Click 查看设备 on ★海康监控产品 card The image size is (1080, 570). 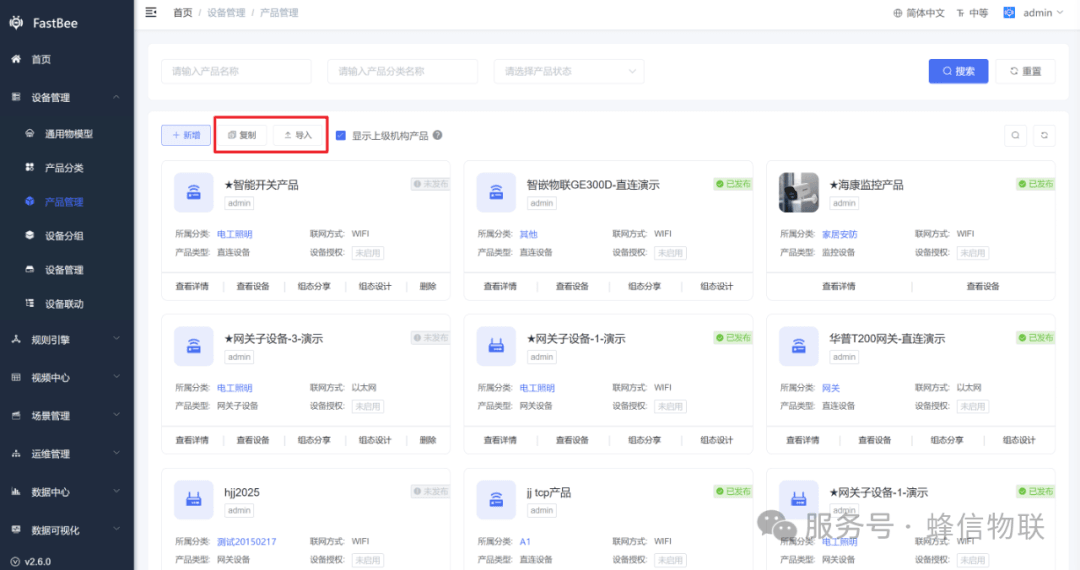click(982, 286)
